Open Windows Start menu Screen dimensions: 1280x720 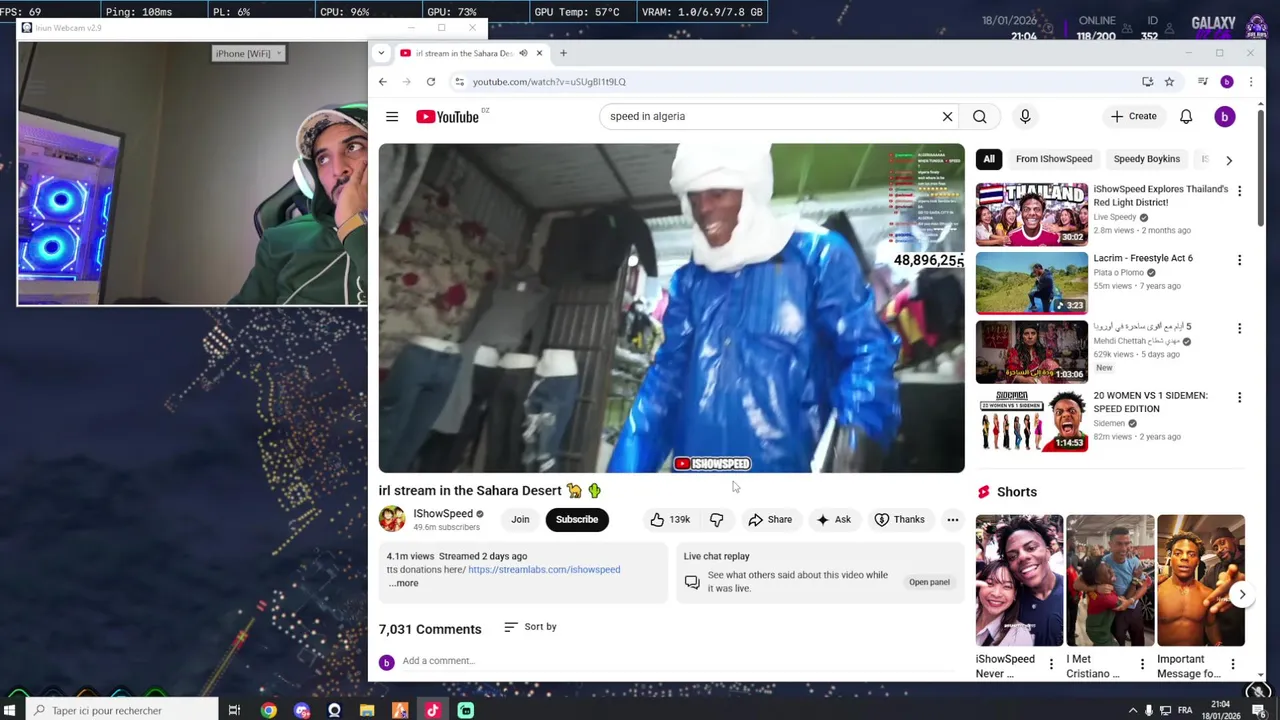11,710
